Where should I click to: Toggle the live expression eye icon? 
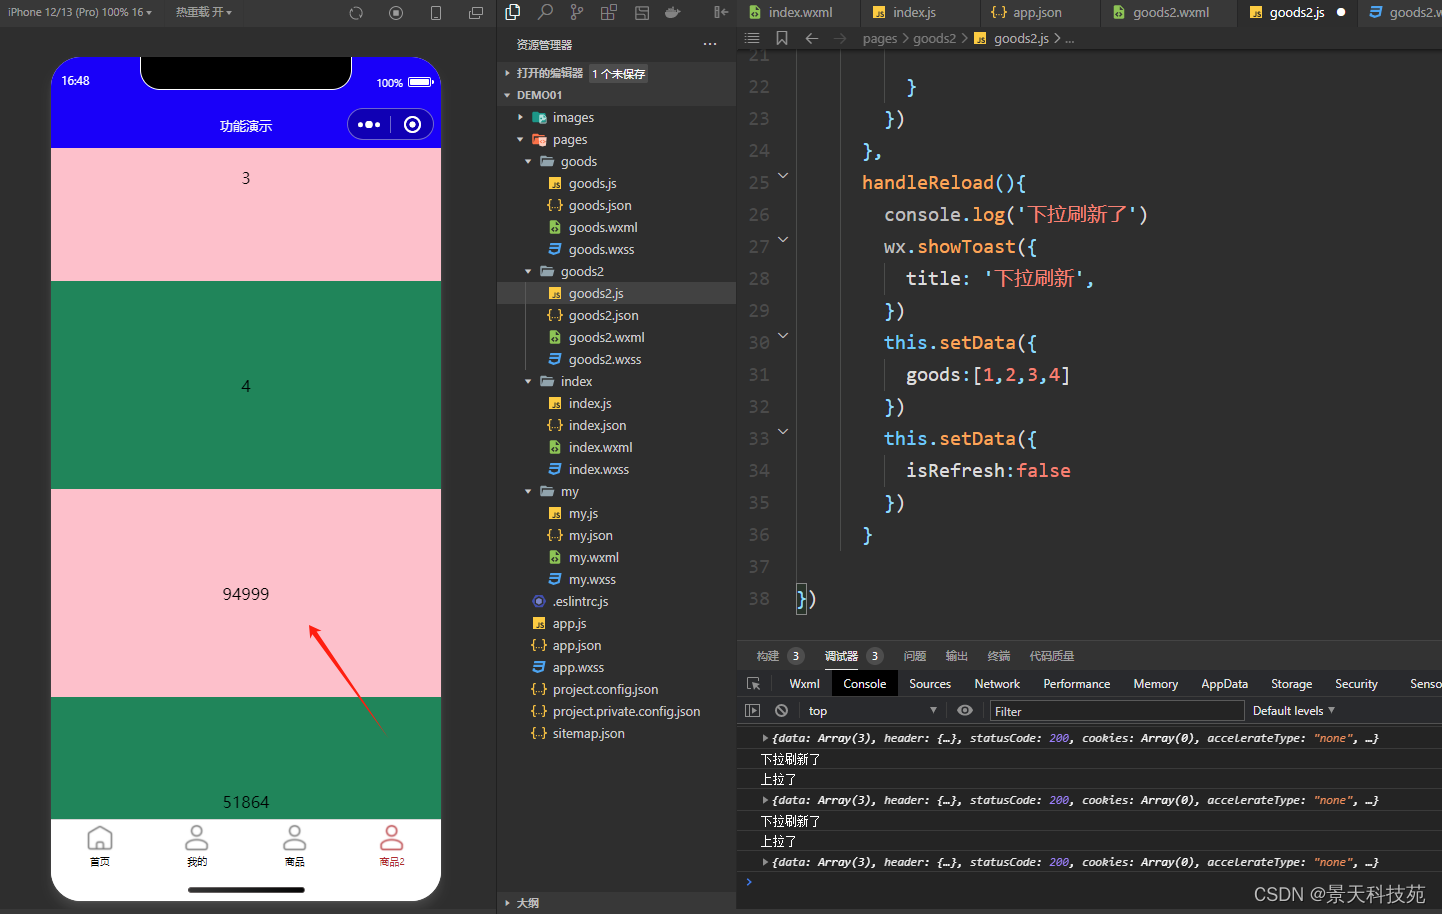click(964, 711)
